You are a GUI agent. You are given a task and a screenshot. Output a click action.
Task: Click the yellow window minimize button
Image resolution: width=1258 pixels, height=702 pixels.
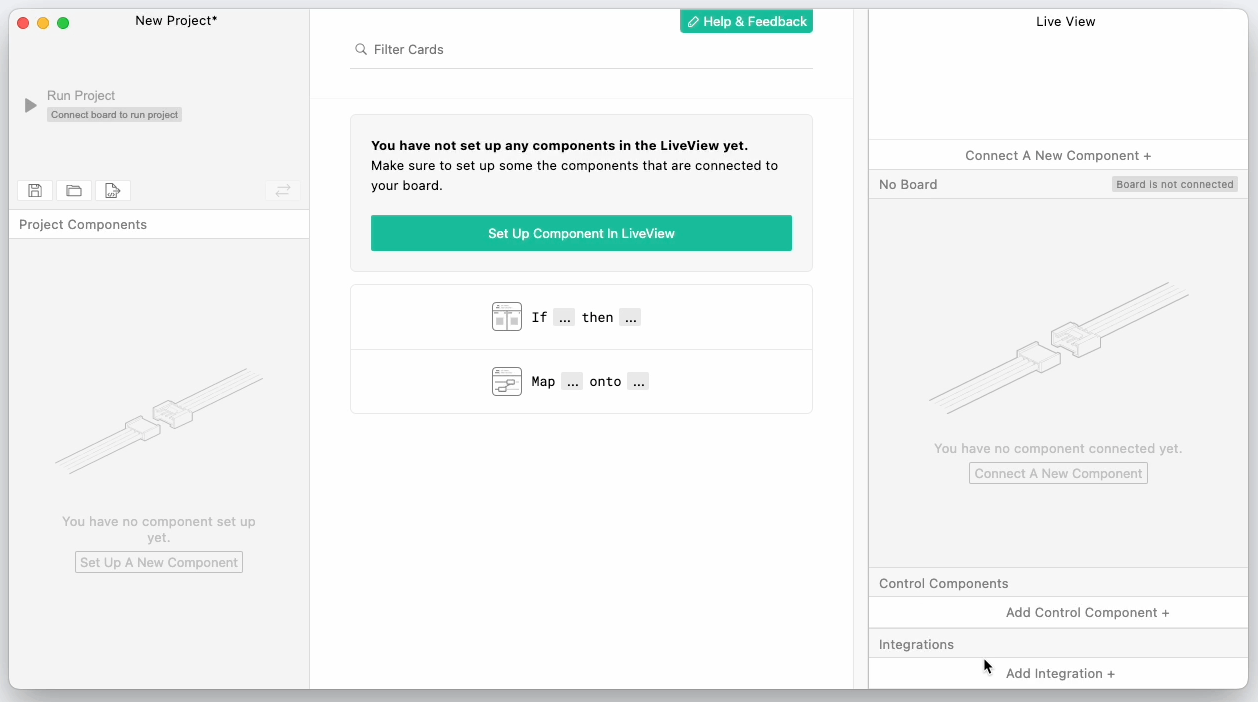43,22
